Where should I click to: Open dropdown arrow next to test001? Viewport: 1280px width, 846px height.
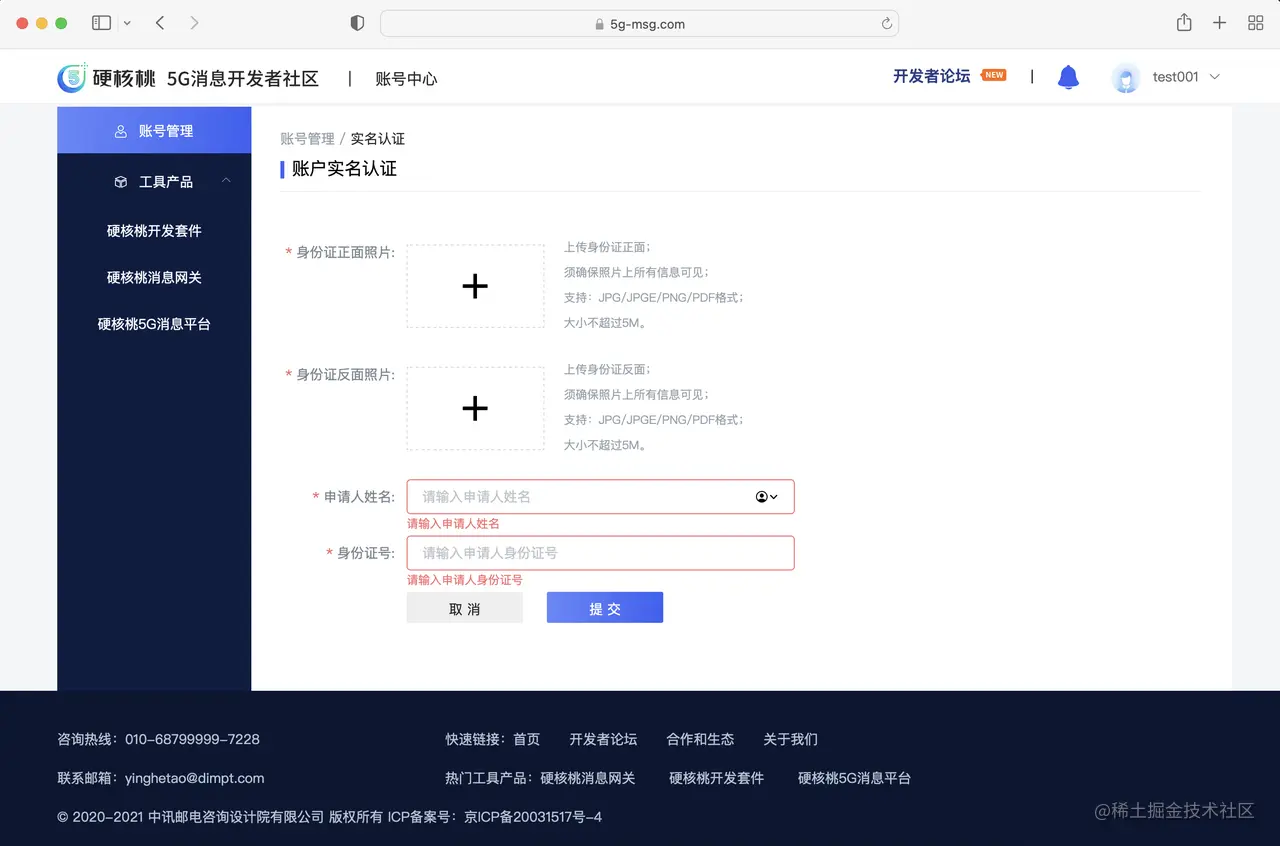coord(1215,77)
